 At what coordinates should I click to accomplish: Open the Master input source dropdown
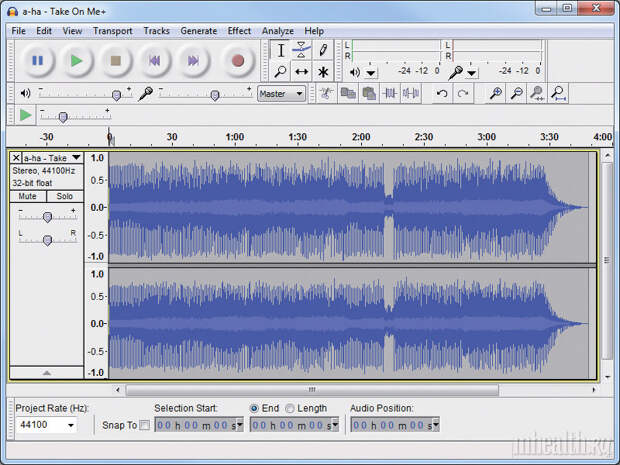tap(281, 94)
